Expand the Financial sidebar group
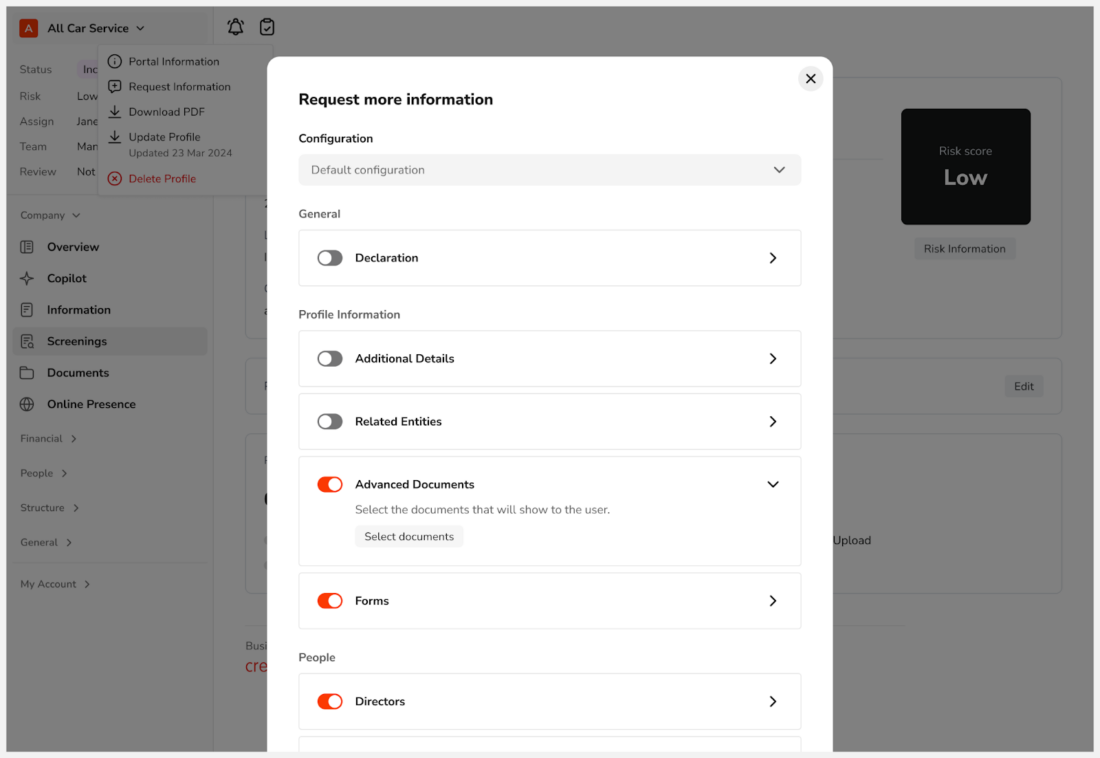Image resolution: width=1100 pixels, height=758 pixels. pos(49,439)
